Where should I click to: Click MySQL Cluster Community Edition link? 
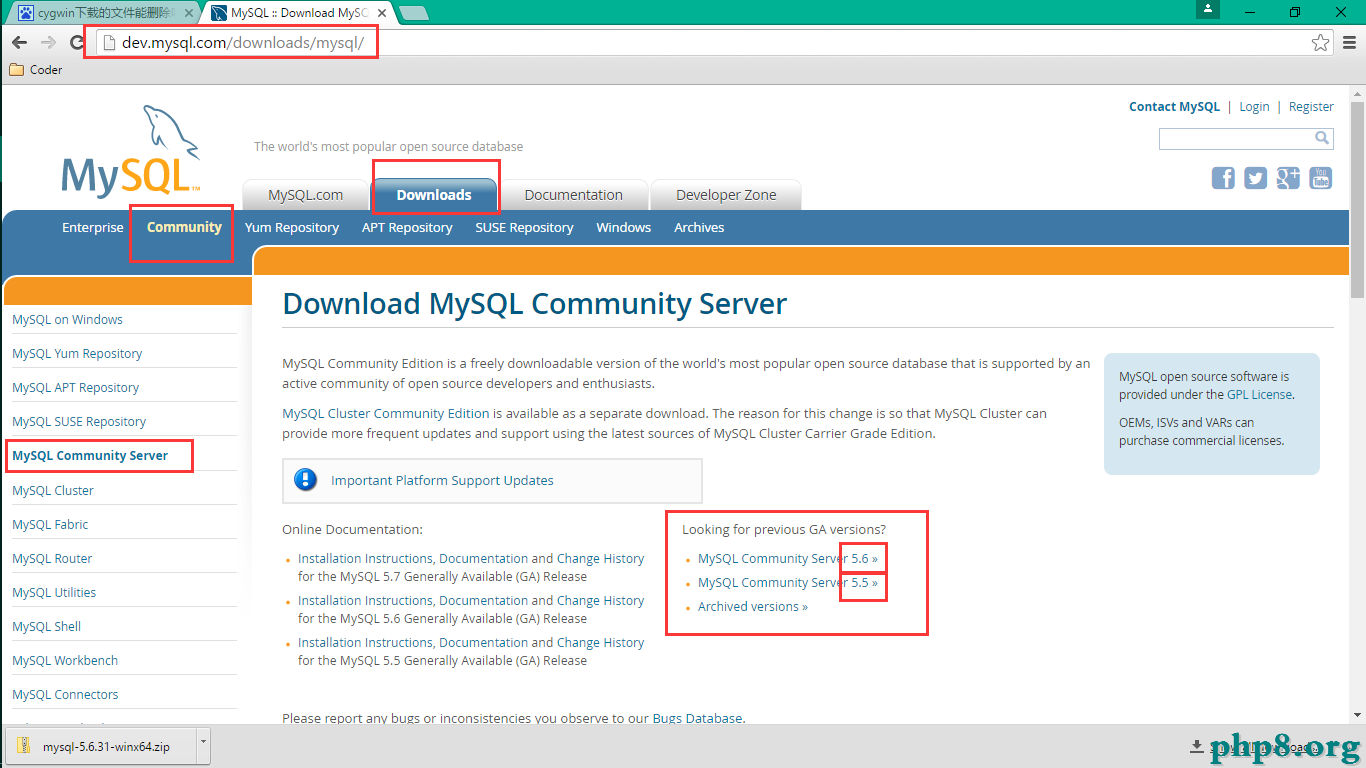(386, 414)
